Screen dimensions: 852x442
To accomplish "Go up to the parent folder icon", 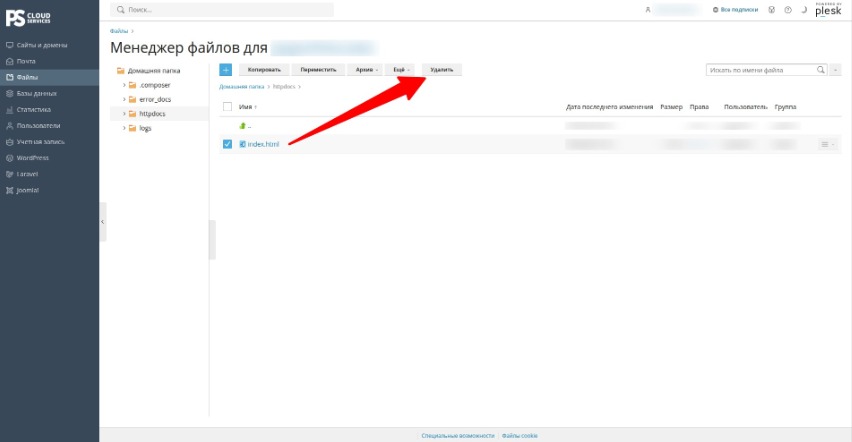I will pyautogui.click(x=243, y=126).
